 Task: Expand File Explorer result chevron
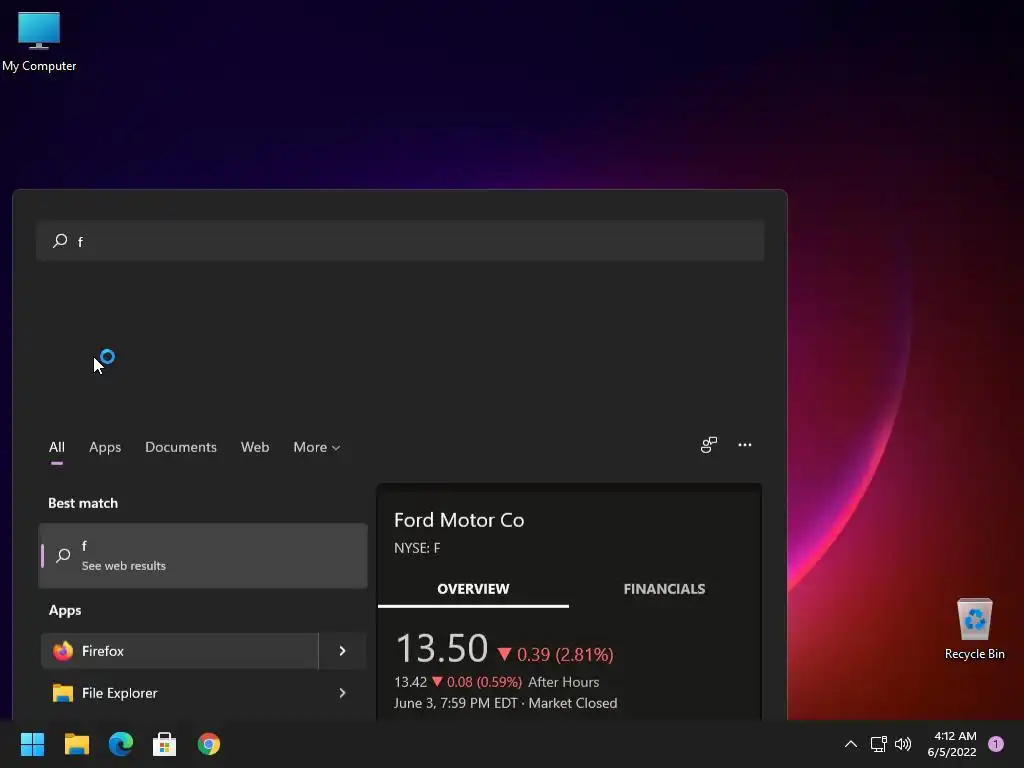click(x=342, y=693)
